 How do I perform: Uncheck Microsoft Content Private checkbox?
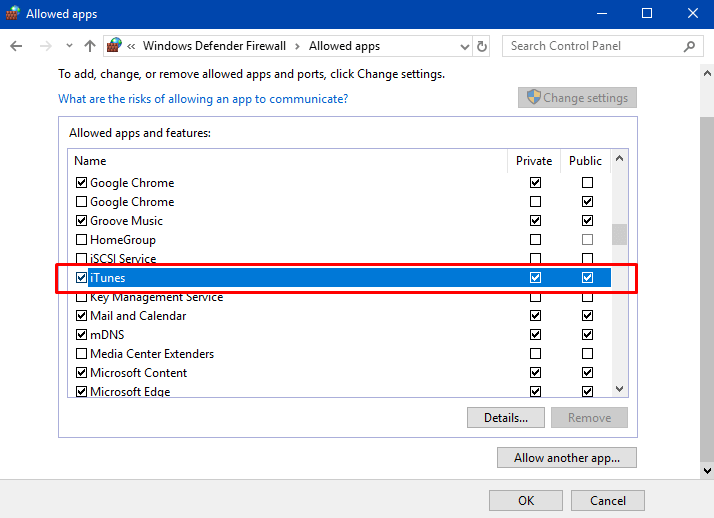point(536,373)
